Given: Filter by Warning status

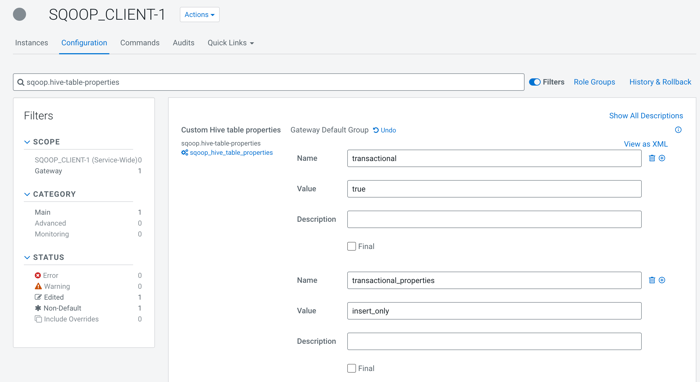Looking at the screenshot, I should click(52, 286).
